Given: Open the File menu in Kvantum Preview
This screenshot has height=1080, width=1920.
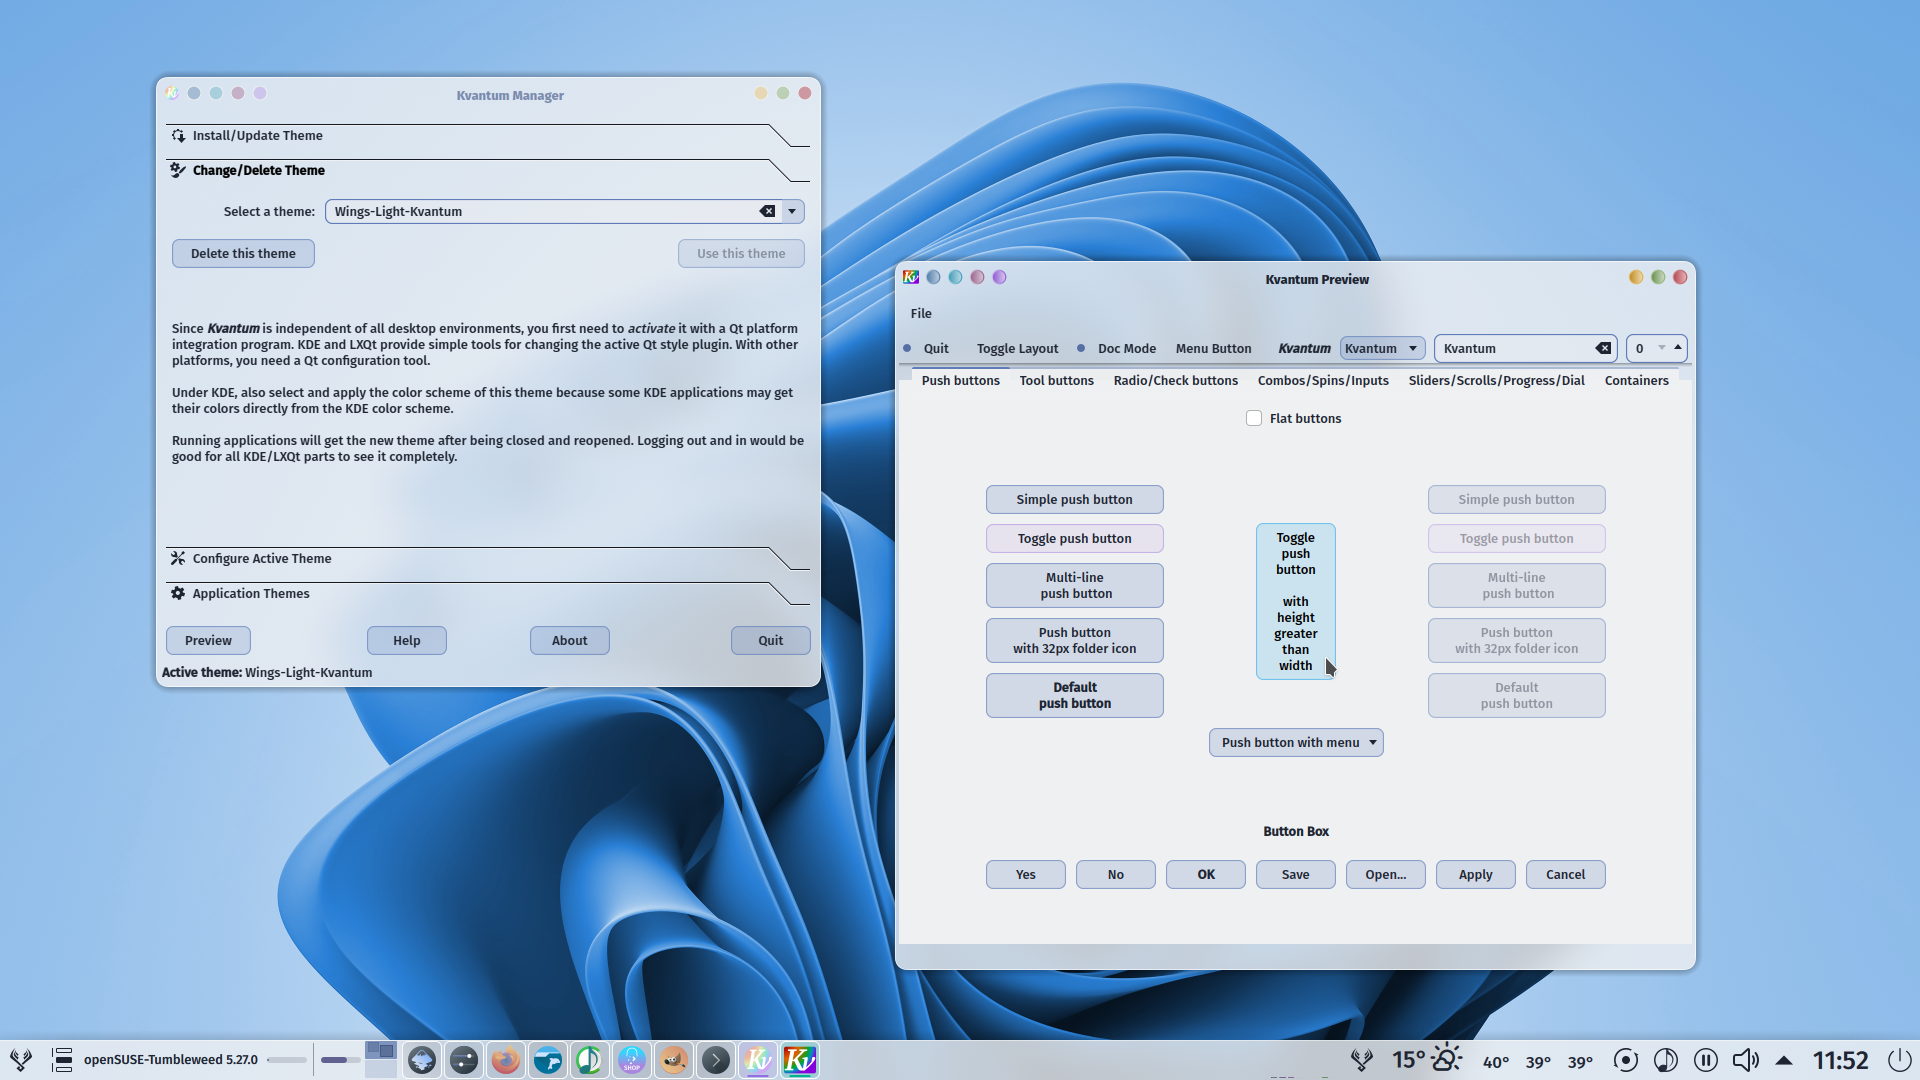Looking at the screenshot, I should (x=921, y=313).
